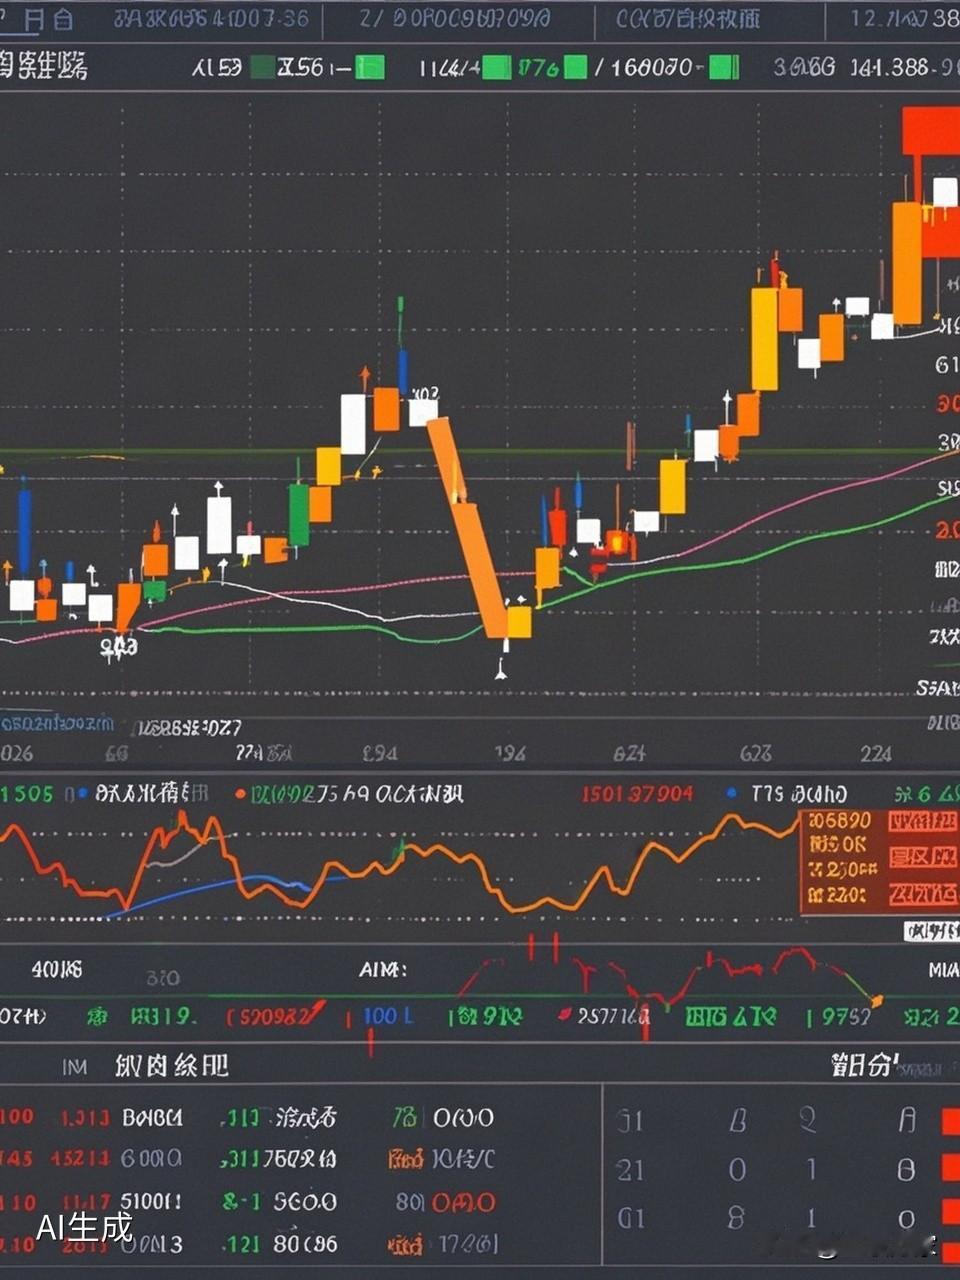Click the '624' label on the time axis
The height and width of the screenshot is (1280, 960).
click(629, 753)
